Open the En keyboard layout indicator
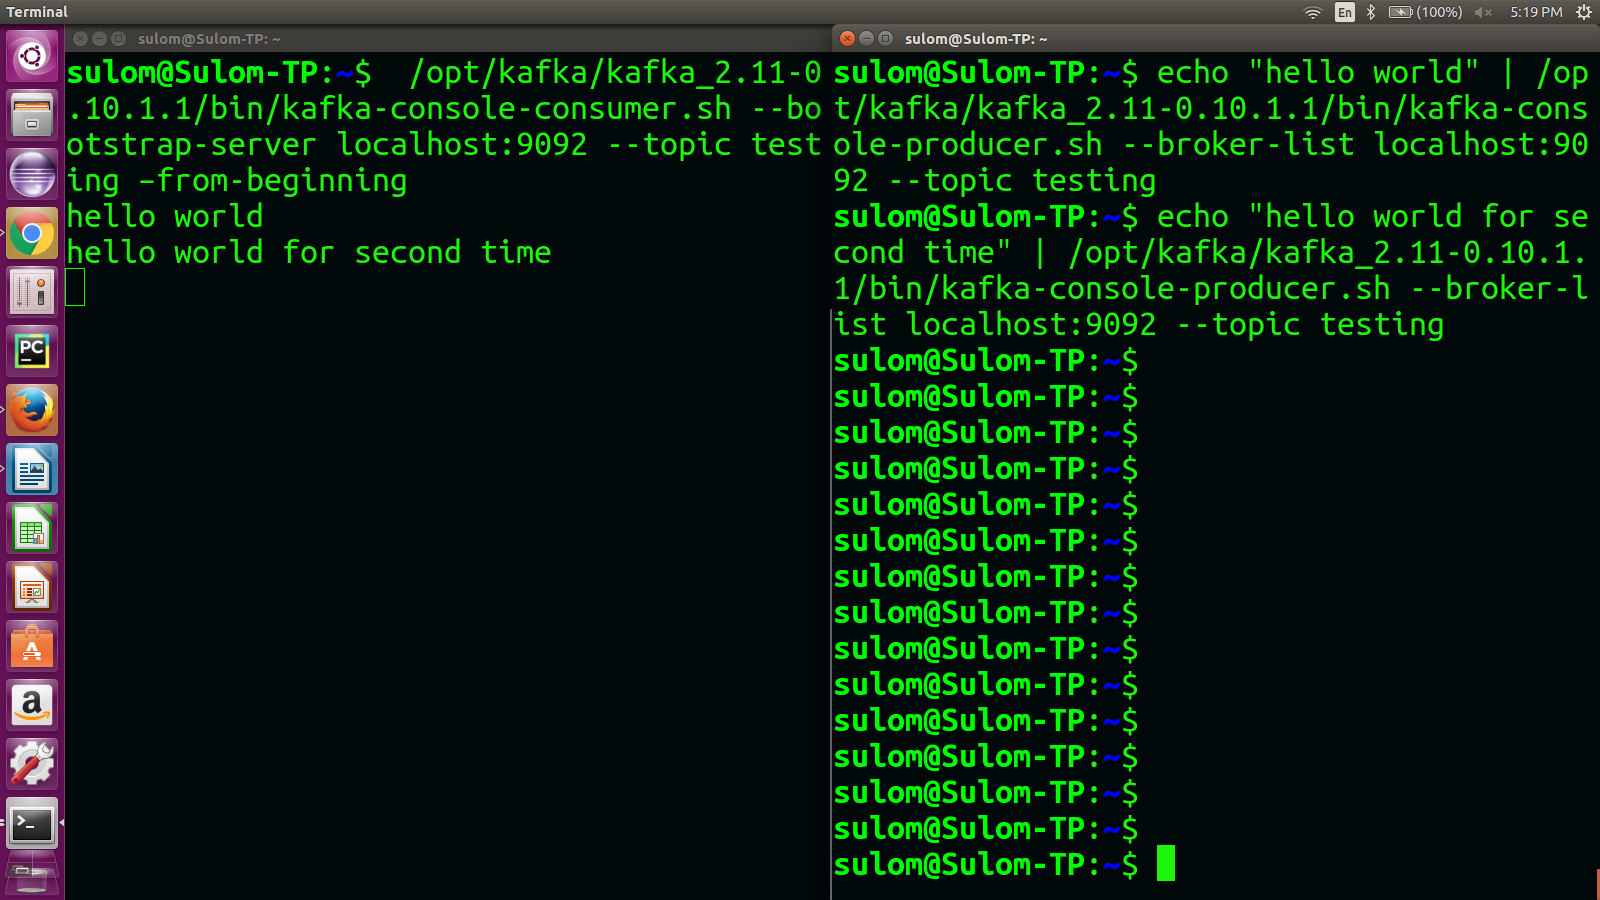Image resolution: width=1600 pixels, height=900 pixels. click(x=1345, y=12)
